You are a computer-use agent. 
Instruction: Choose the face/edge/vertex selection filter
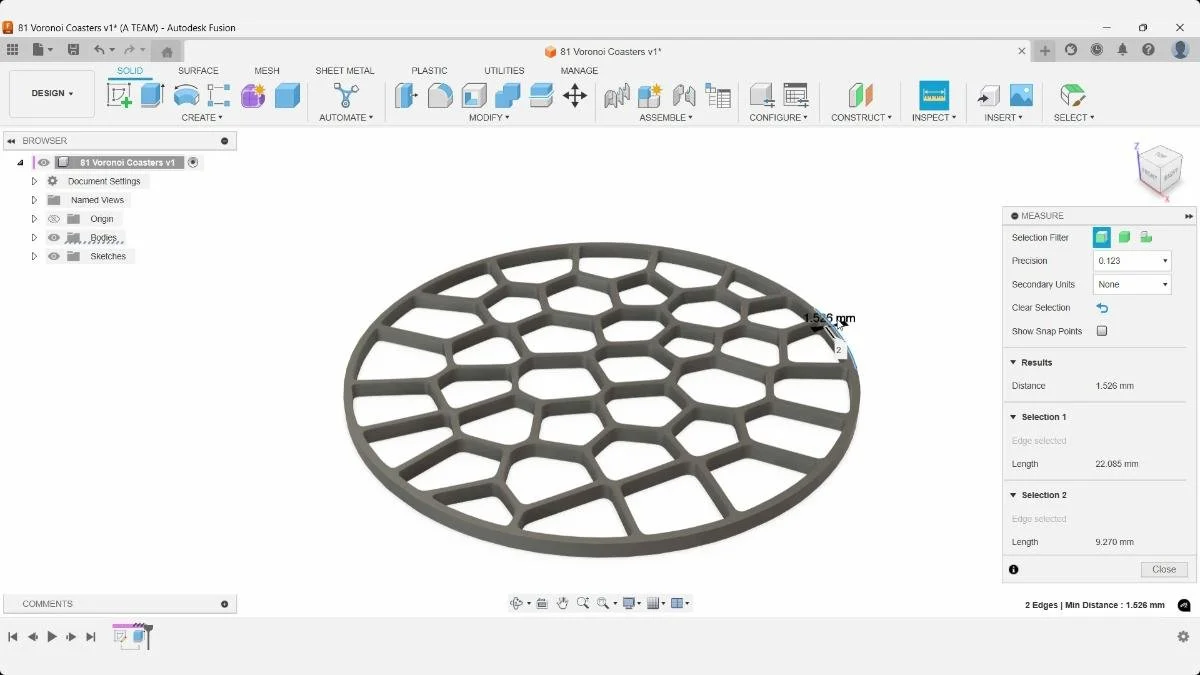tap(1101, 237)
